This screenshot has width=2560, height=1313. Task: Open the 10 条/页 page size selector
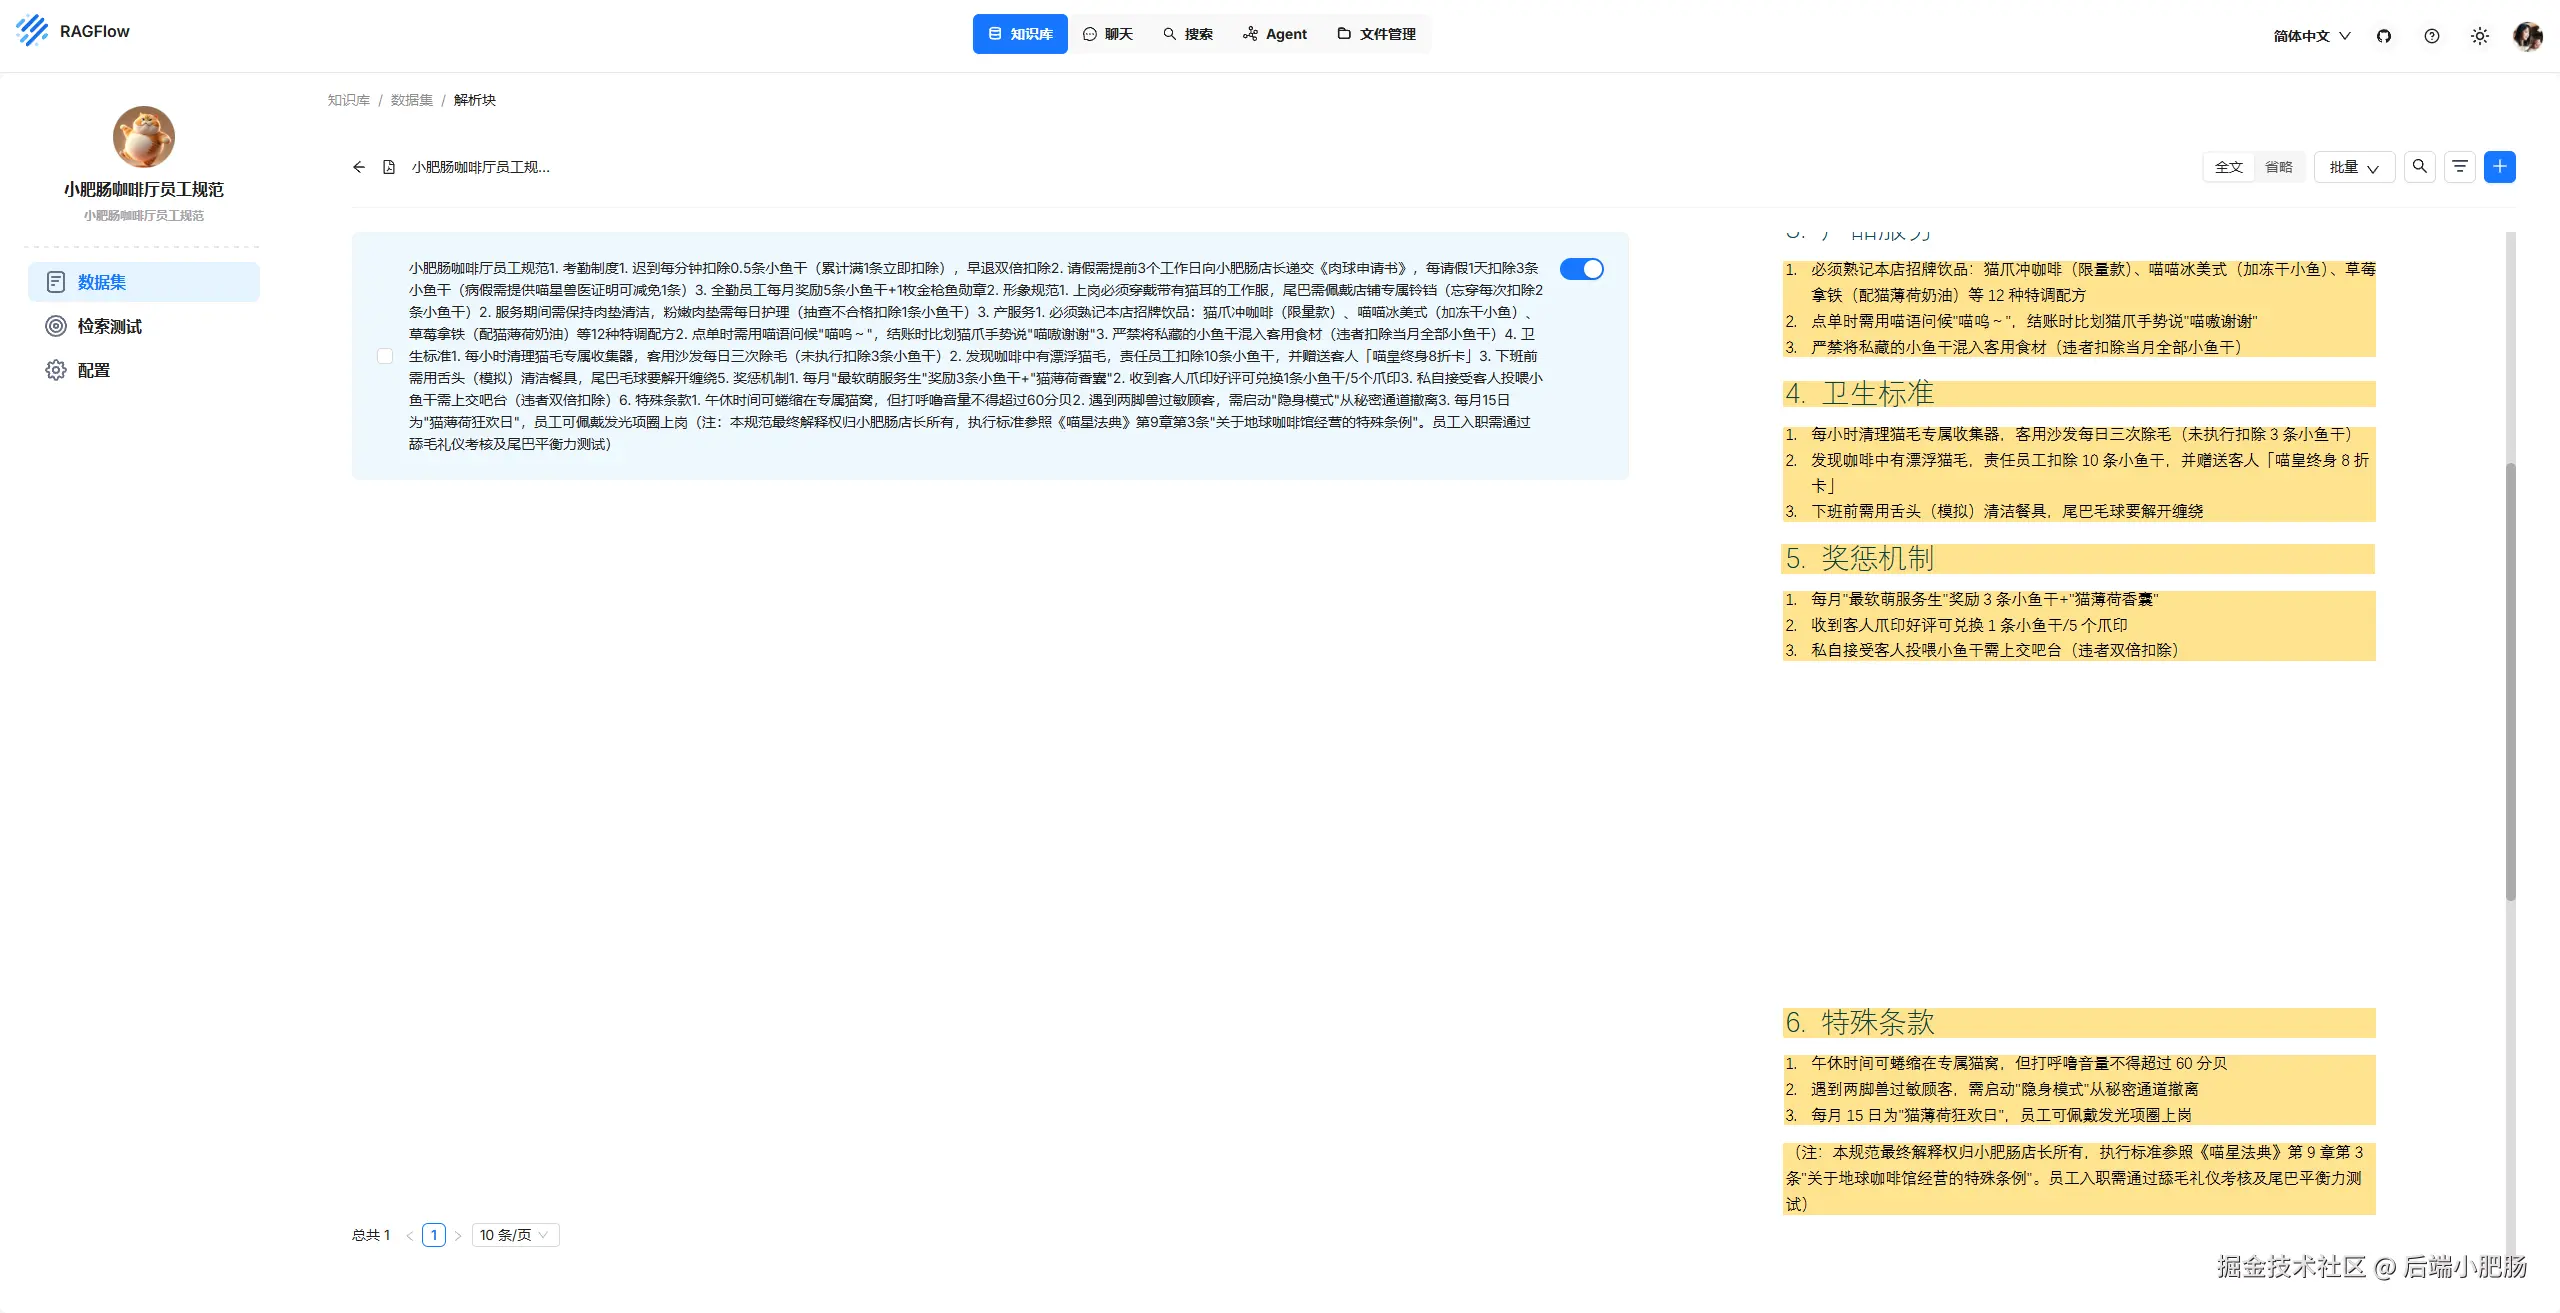(514, 1235)
